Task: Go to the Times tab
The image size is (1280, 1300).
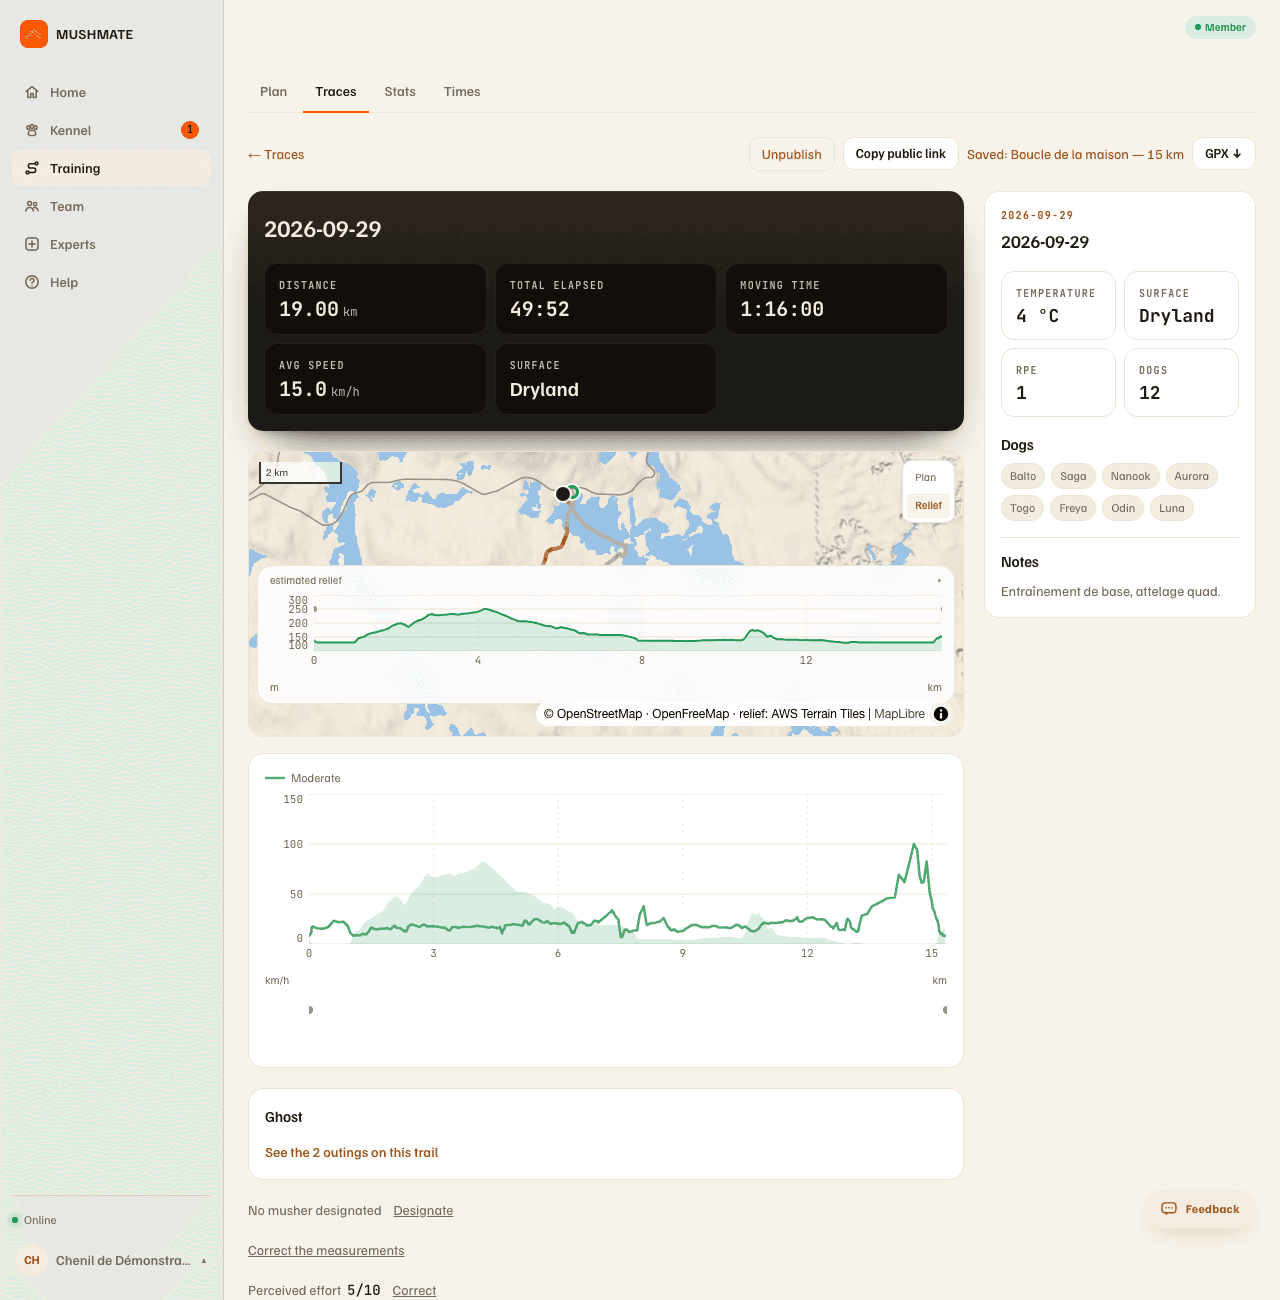Action: click(462, 92)
